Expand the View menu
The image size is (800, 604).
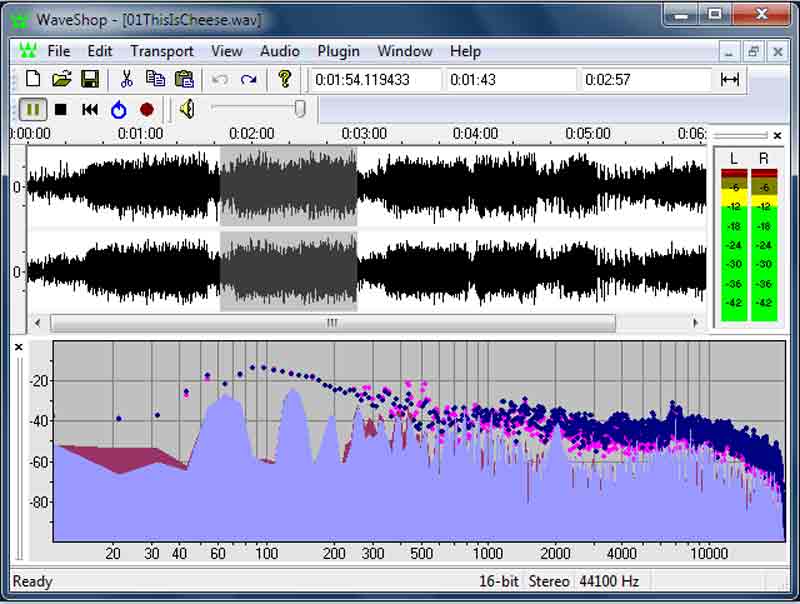(x=227, y=51)
